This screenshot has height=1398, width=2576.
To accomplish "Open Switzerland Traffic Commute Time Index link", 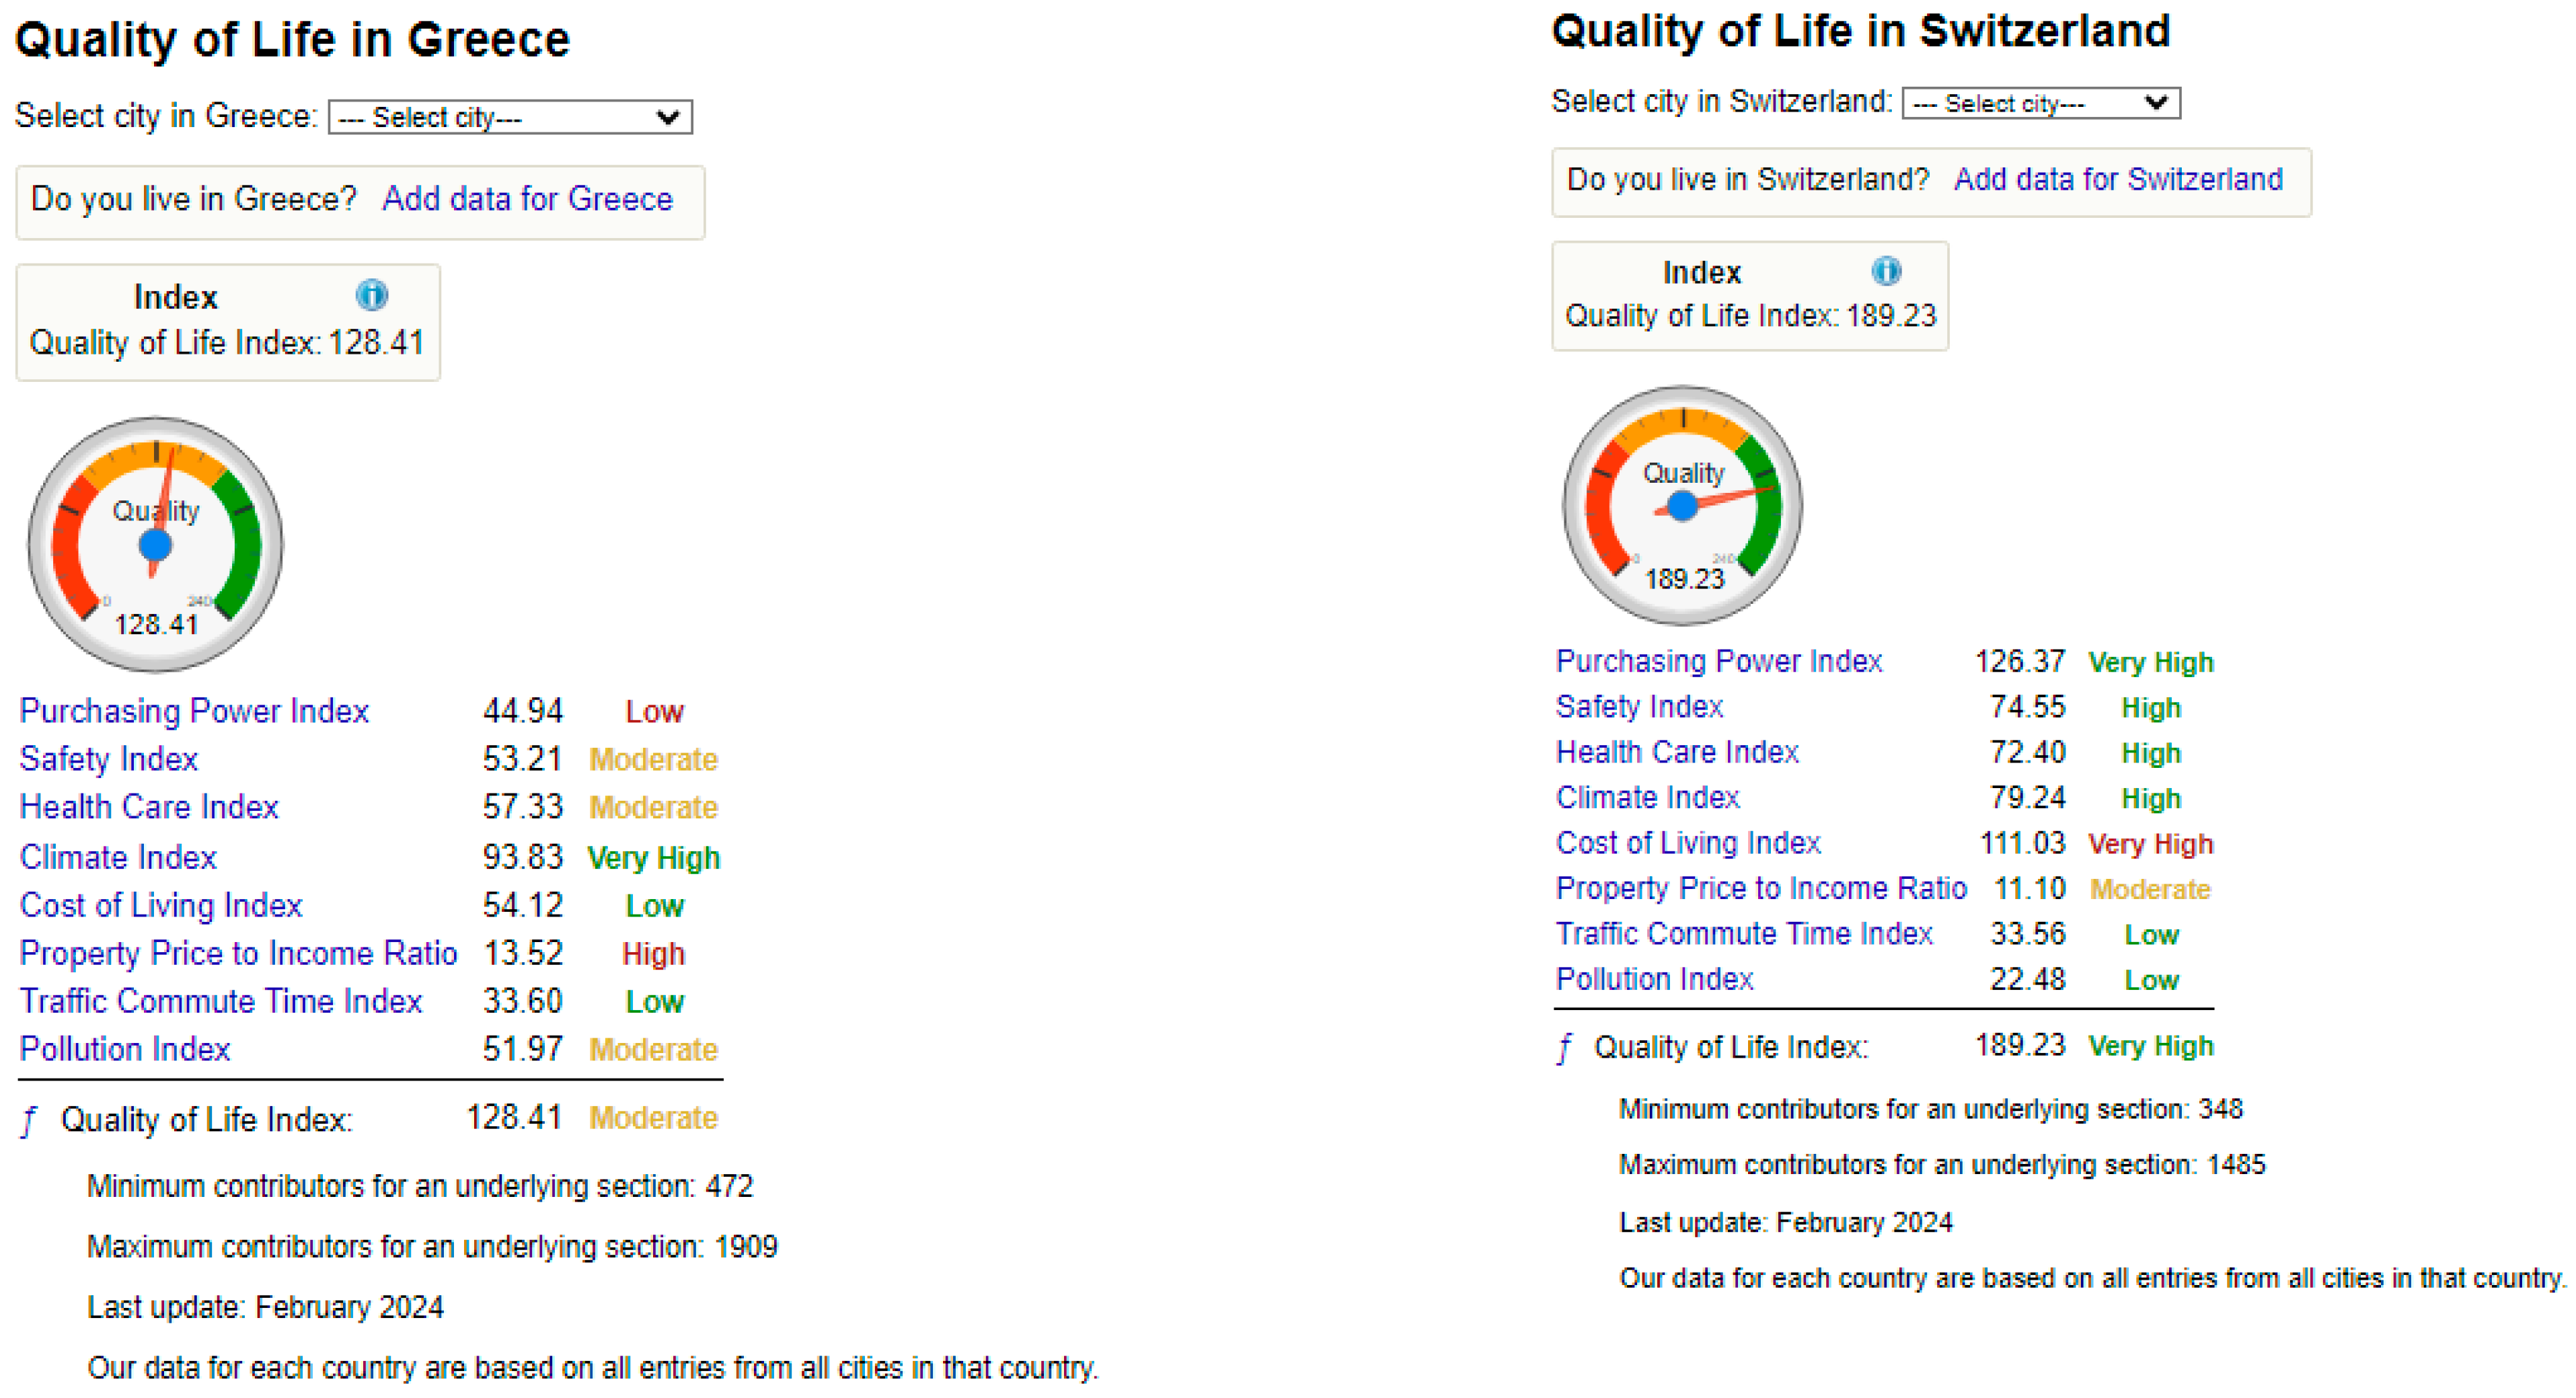I will click(1744, 934).
